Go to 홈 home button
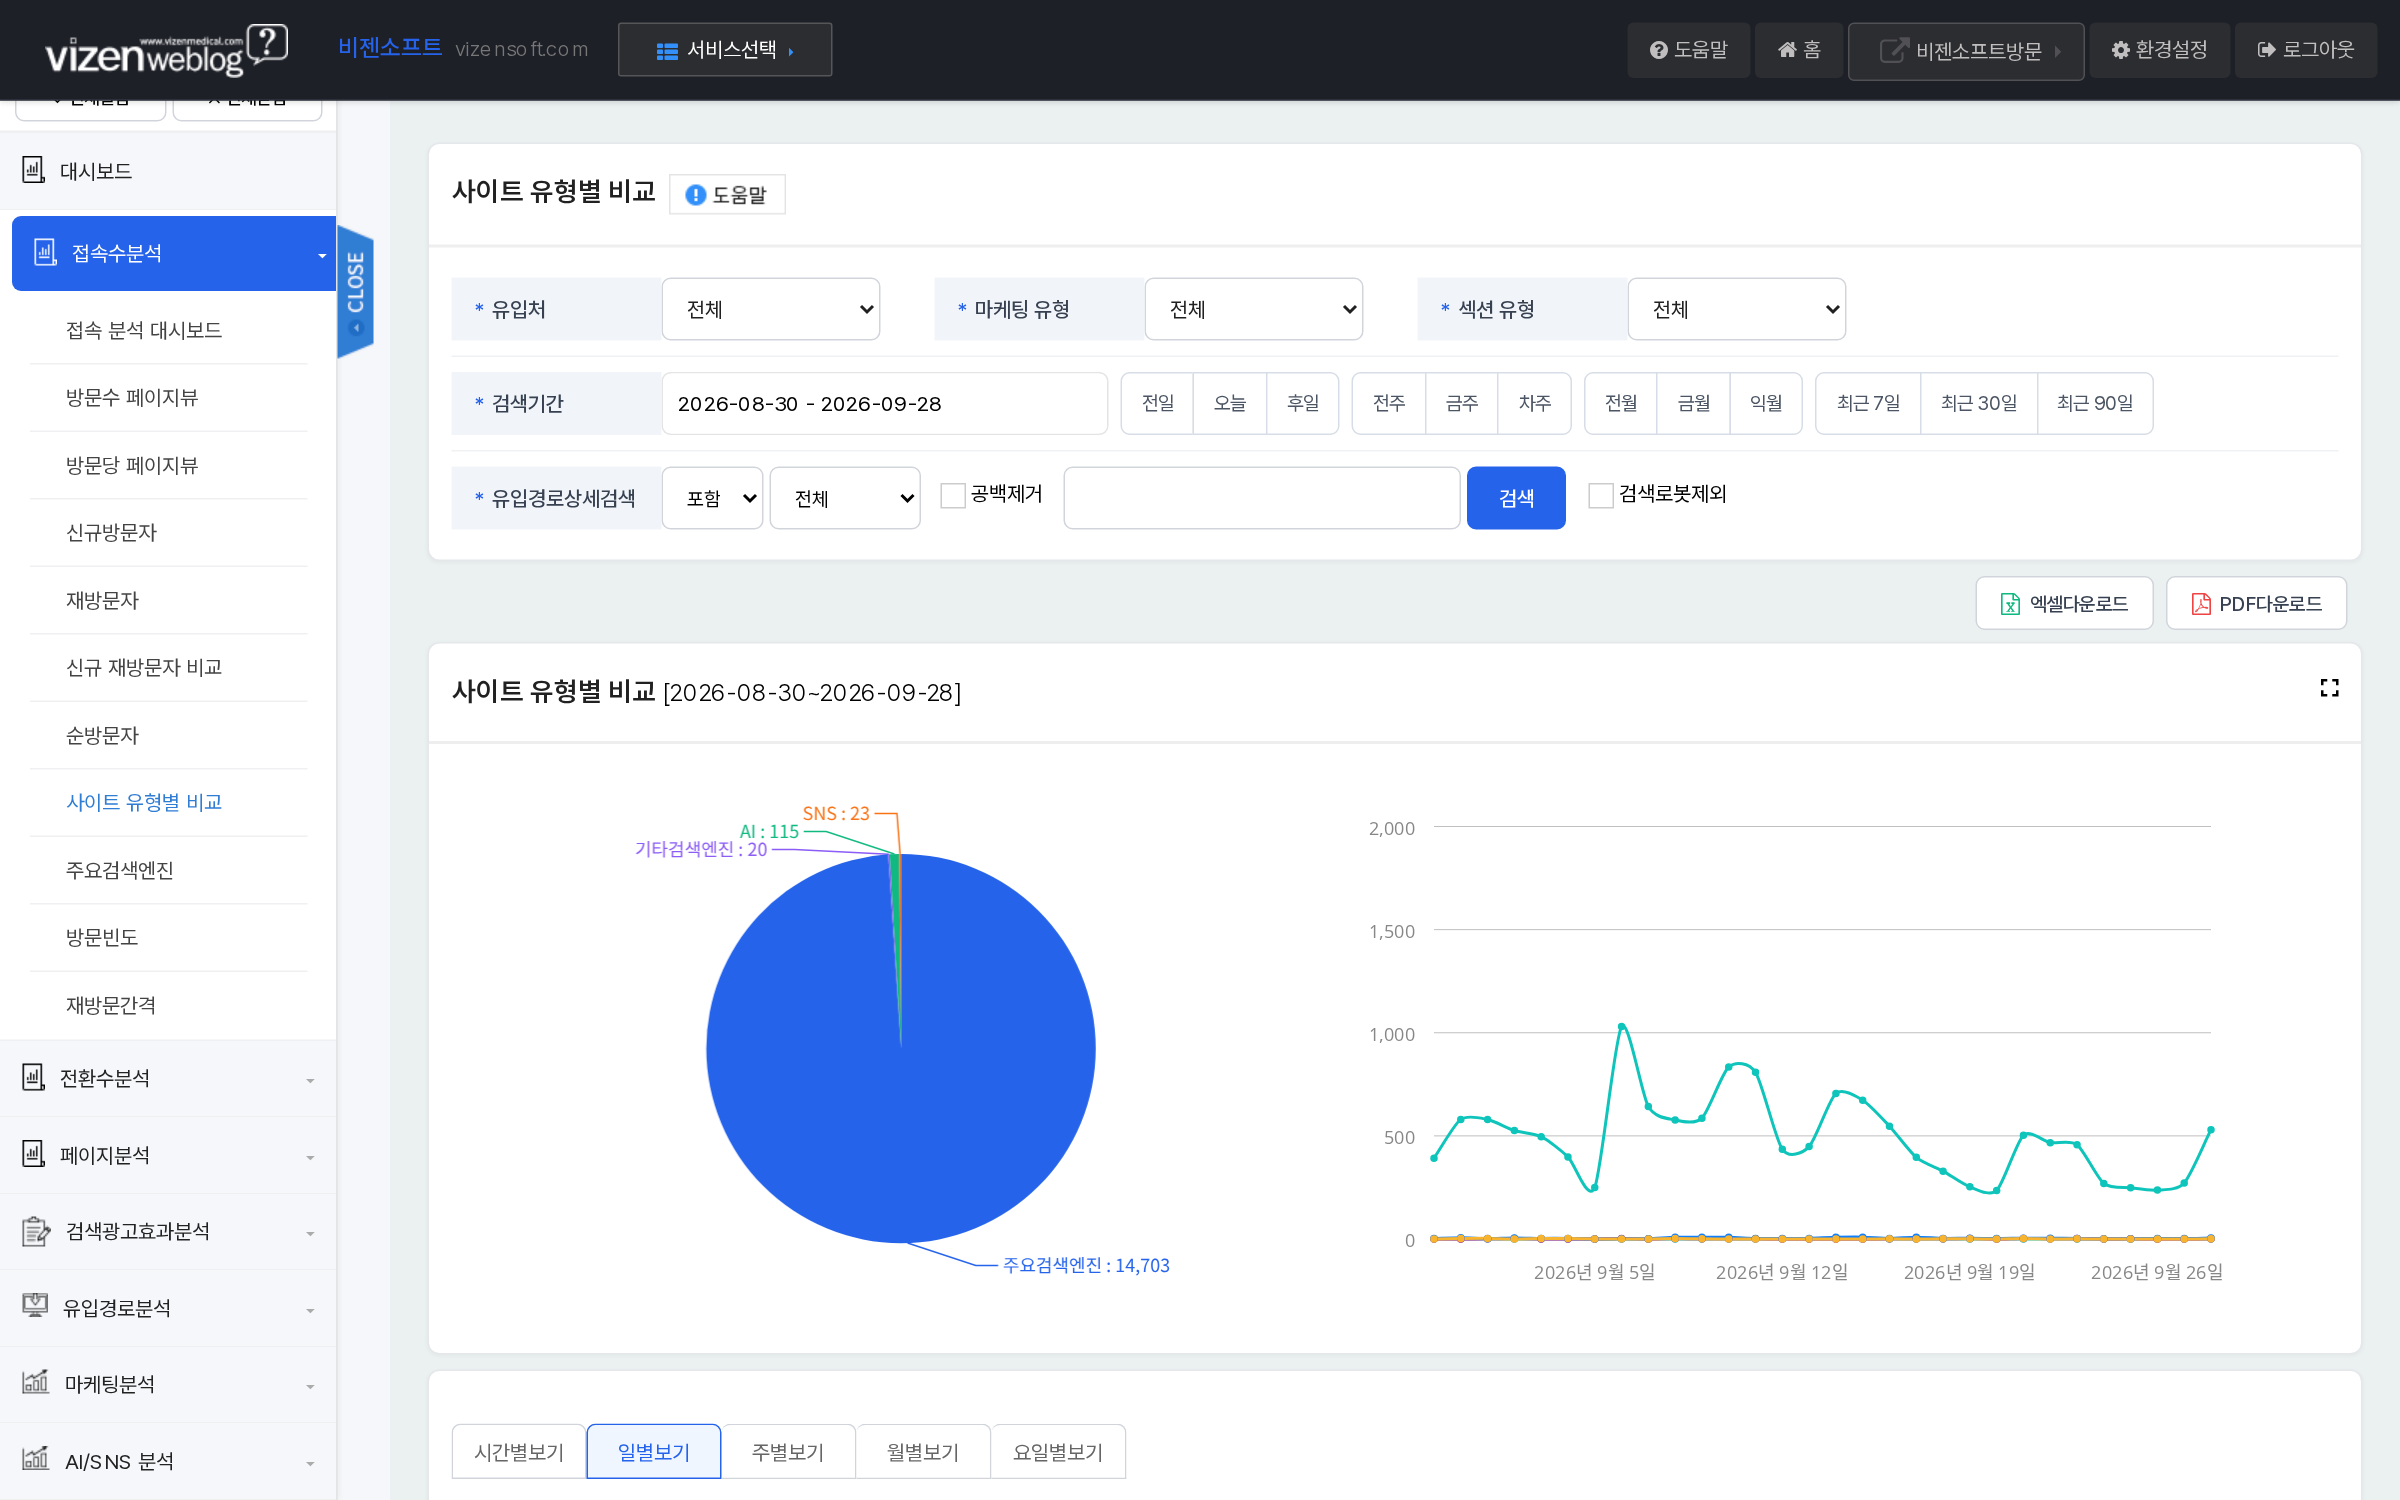Image resolution: width=2400 pixels, height=1500 pixels. 1799,50
